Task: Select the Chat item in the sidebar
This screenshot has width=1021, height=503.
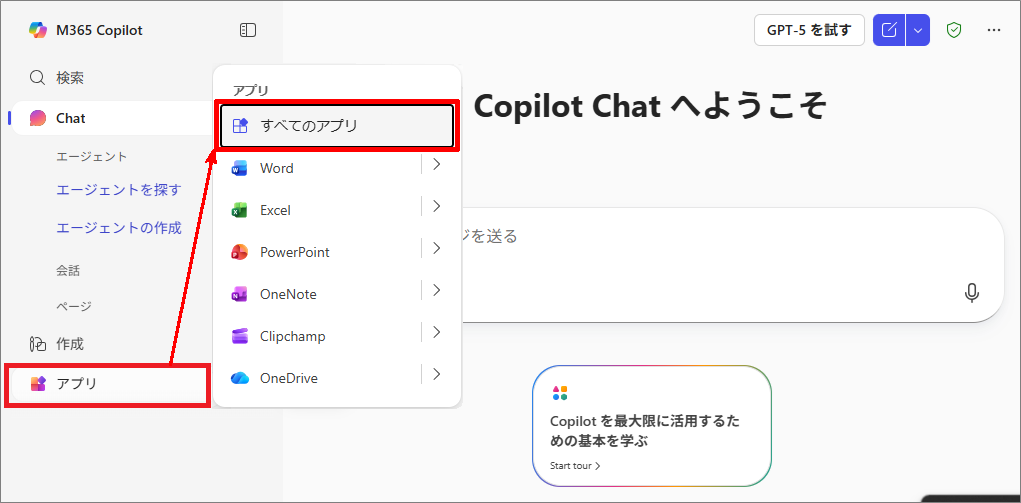Action: (x=70, y=118)
